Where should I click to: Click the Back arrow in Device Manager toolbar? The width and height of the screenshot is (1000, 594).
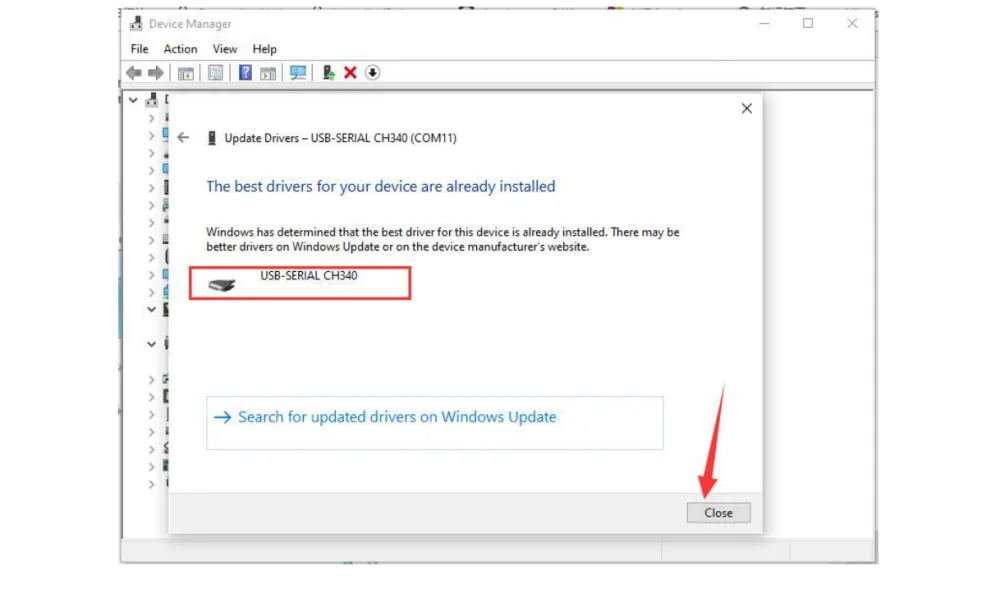click(134, 73)
